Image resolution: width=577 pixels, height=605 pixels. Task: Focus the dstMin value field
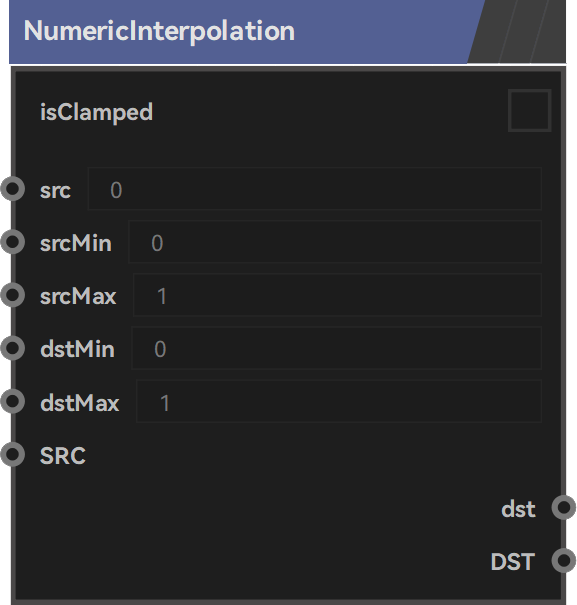[337, 348]
